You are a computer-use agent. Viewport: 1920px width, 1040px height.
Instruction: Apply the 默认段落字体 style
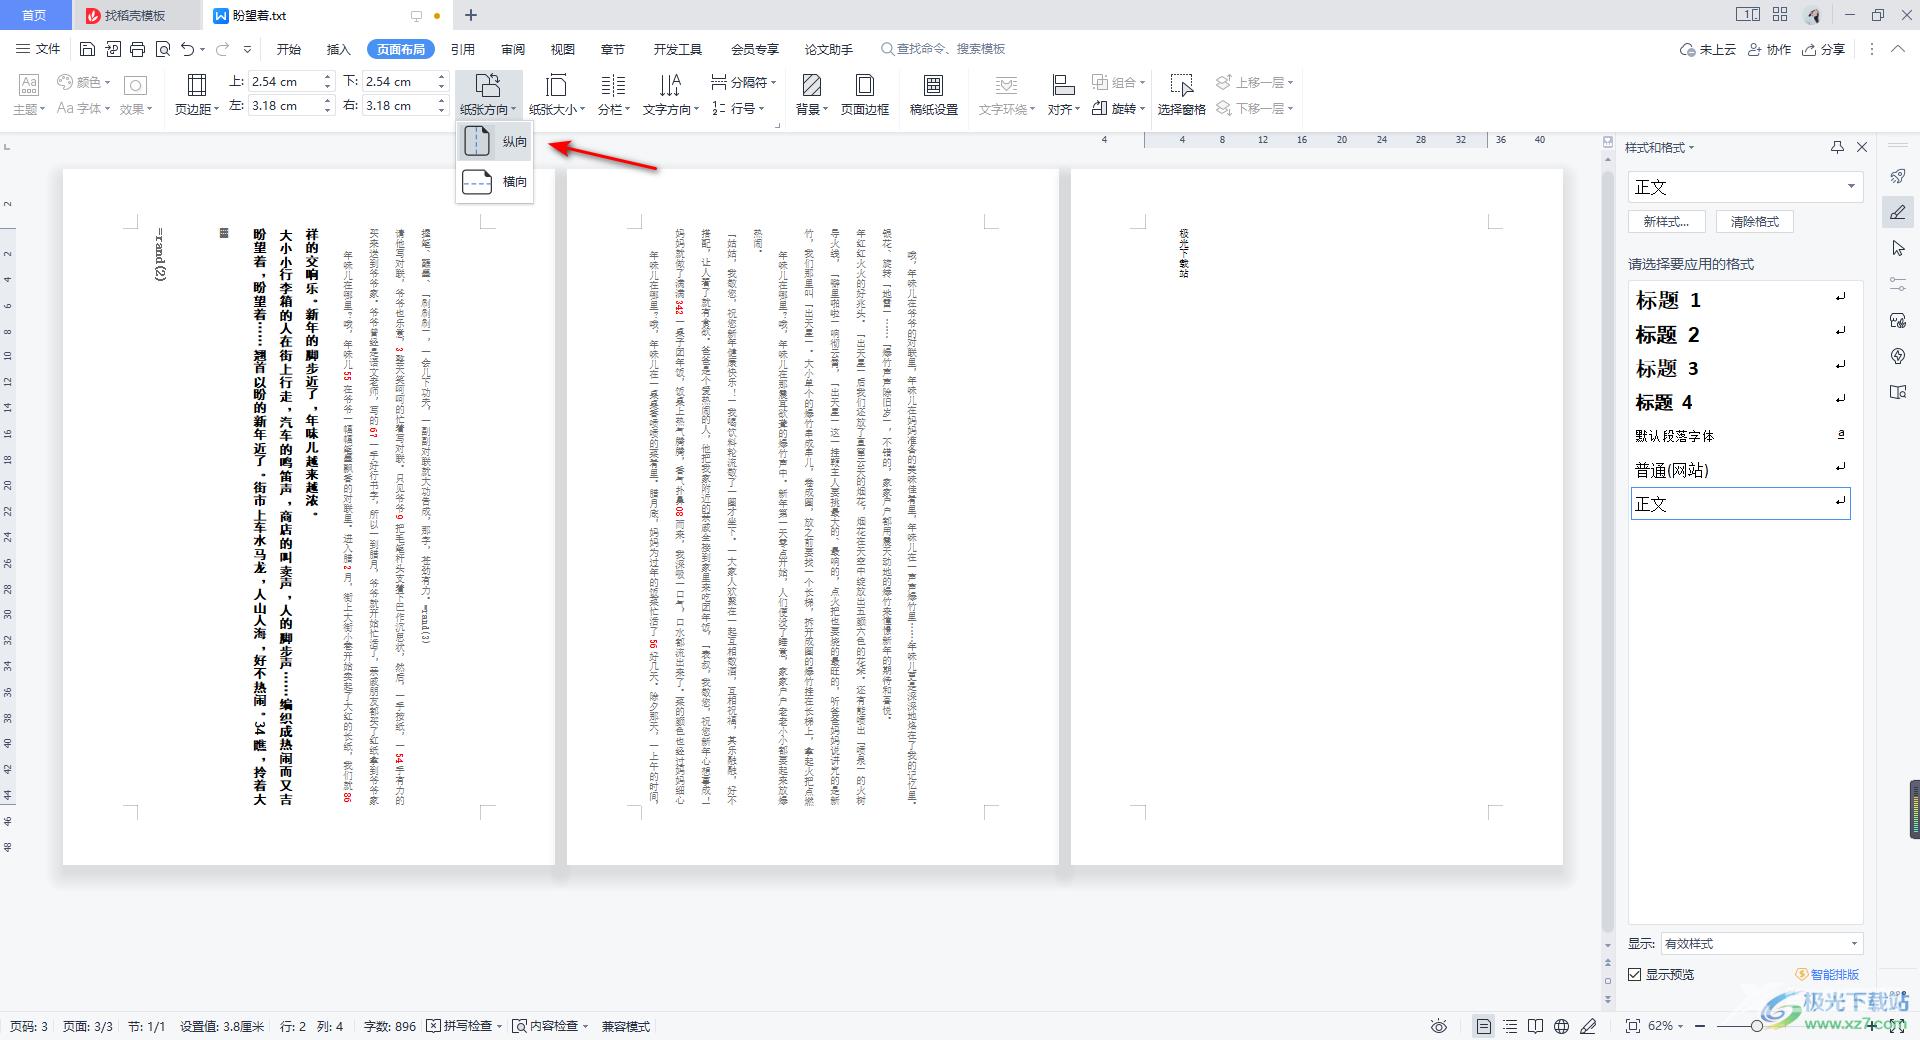tap(1741, 436)
